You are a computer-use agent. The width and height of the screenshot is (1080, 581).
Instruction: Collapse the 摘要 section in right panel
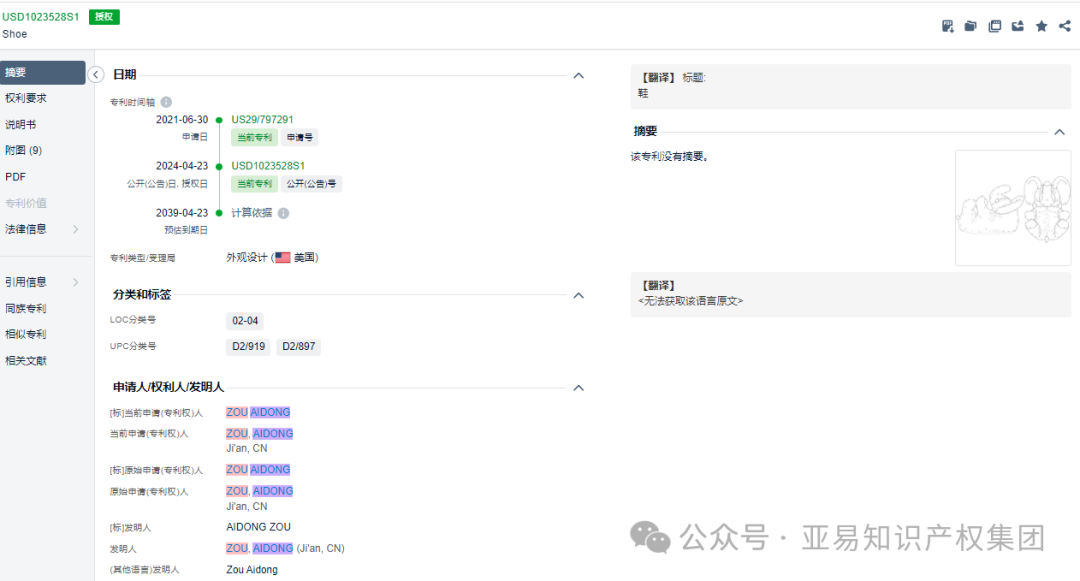(1059, 131)
